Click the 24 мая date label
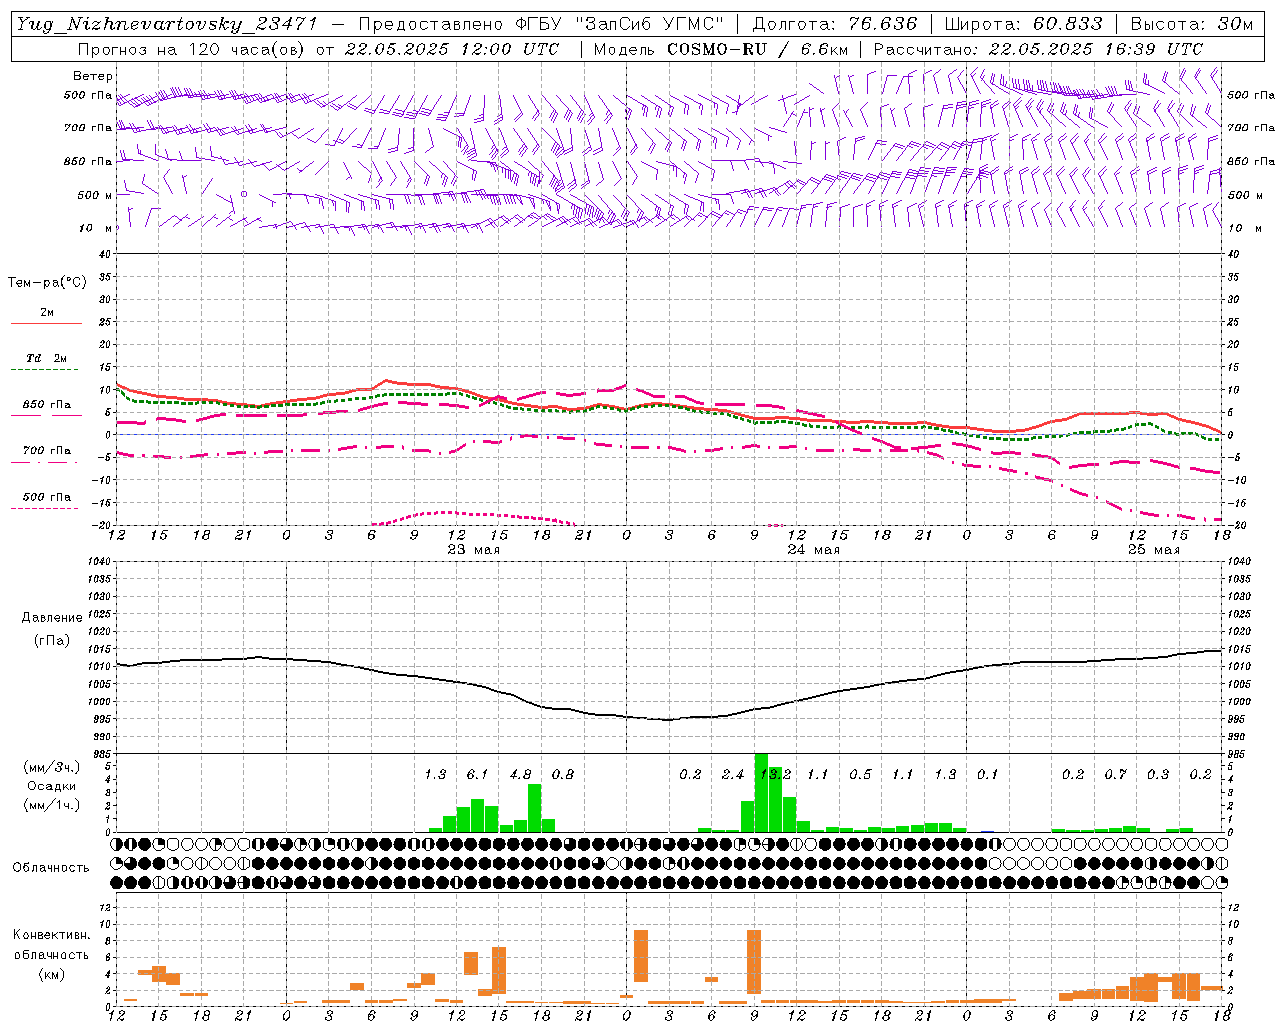Image resolution: width=1280 pixels, height=1024 pixels. click(814, 550)
